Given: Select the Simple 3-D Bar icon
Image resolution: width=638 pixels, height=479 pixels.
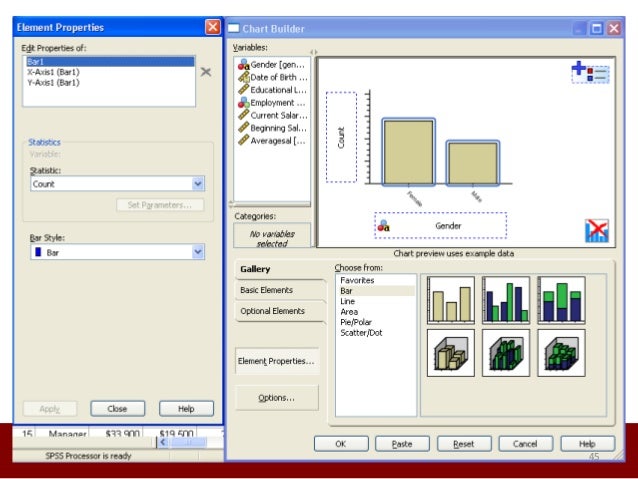Looking at the screenshot, I should pyautogui.click(x=450, y=352).
